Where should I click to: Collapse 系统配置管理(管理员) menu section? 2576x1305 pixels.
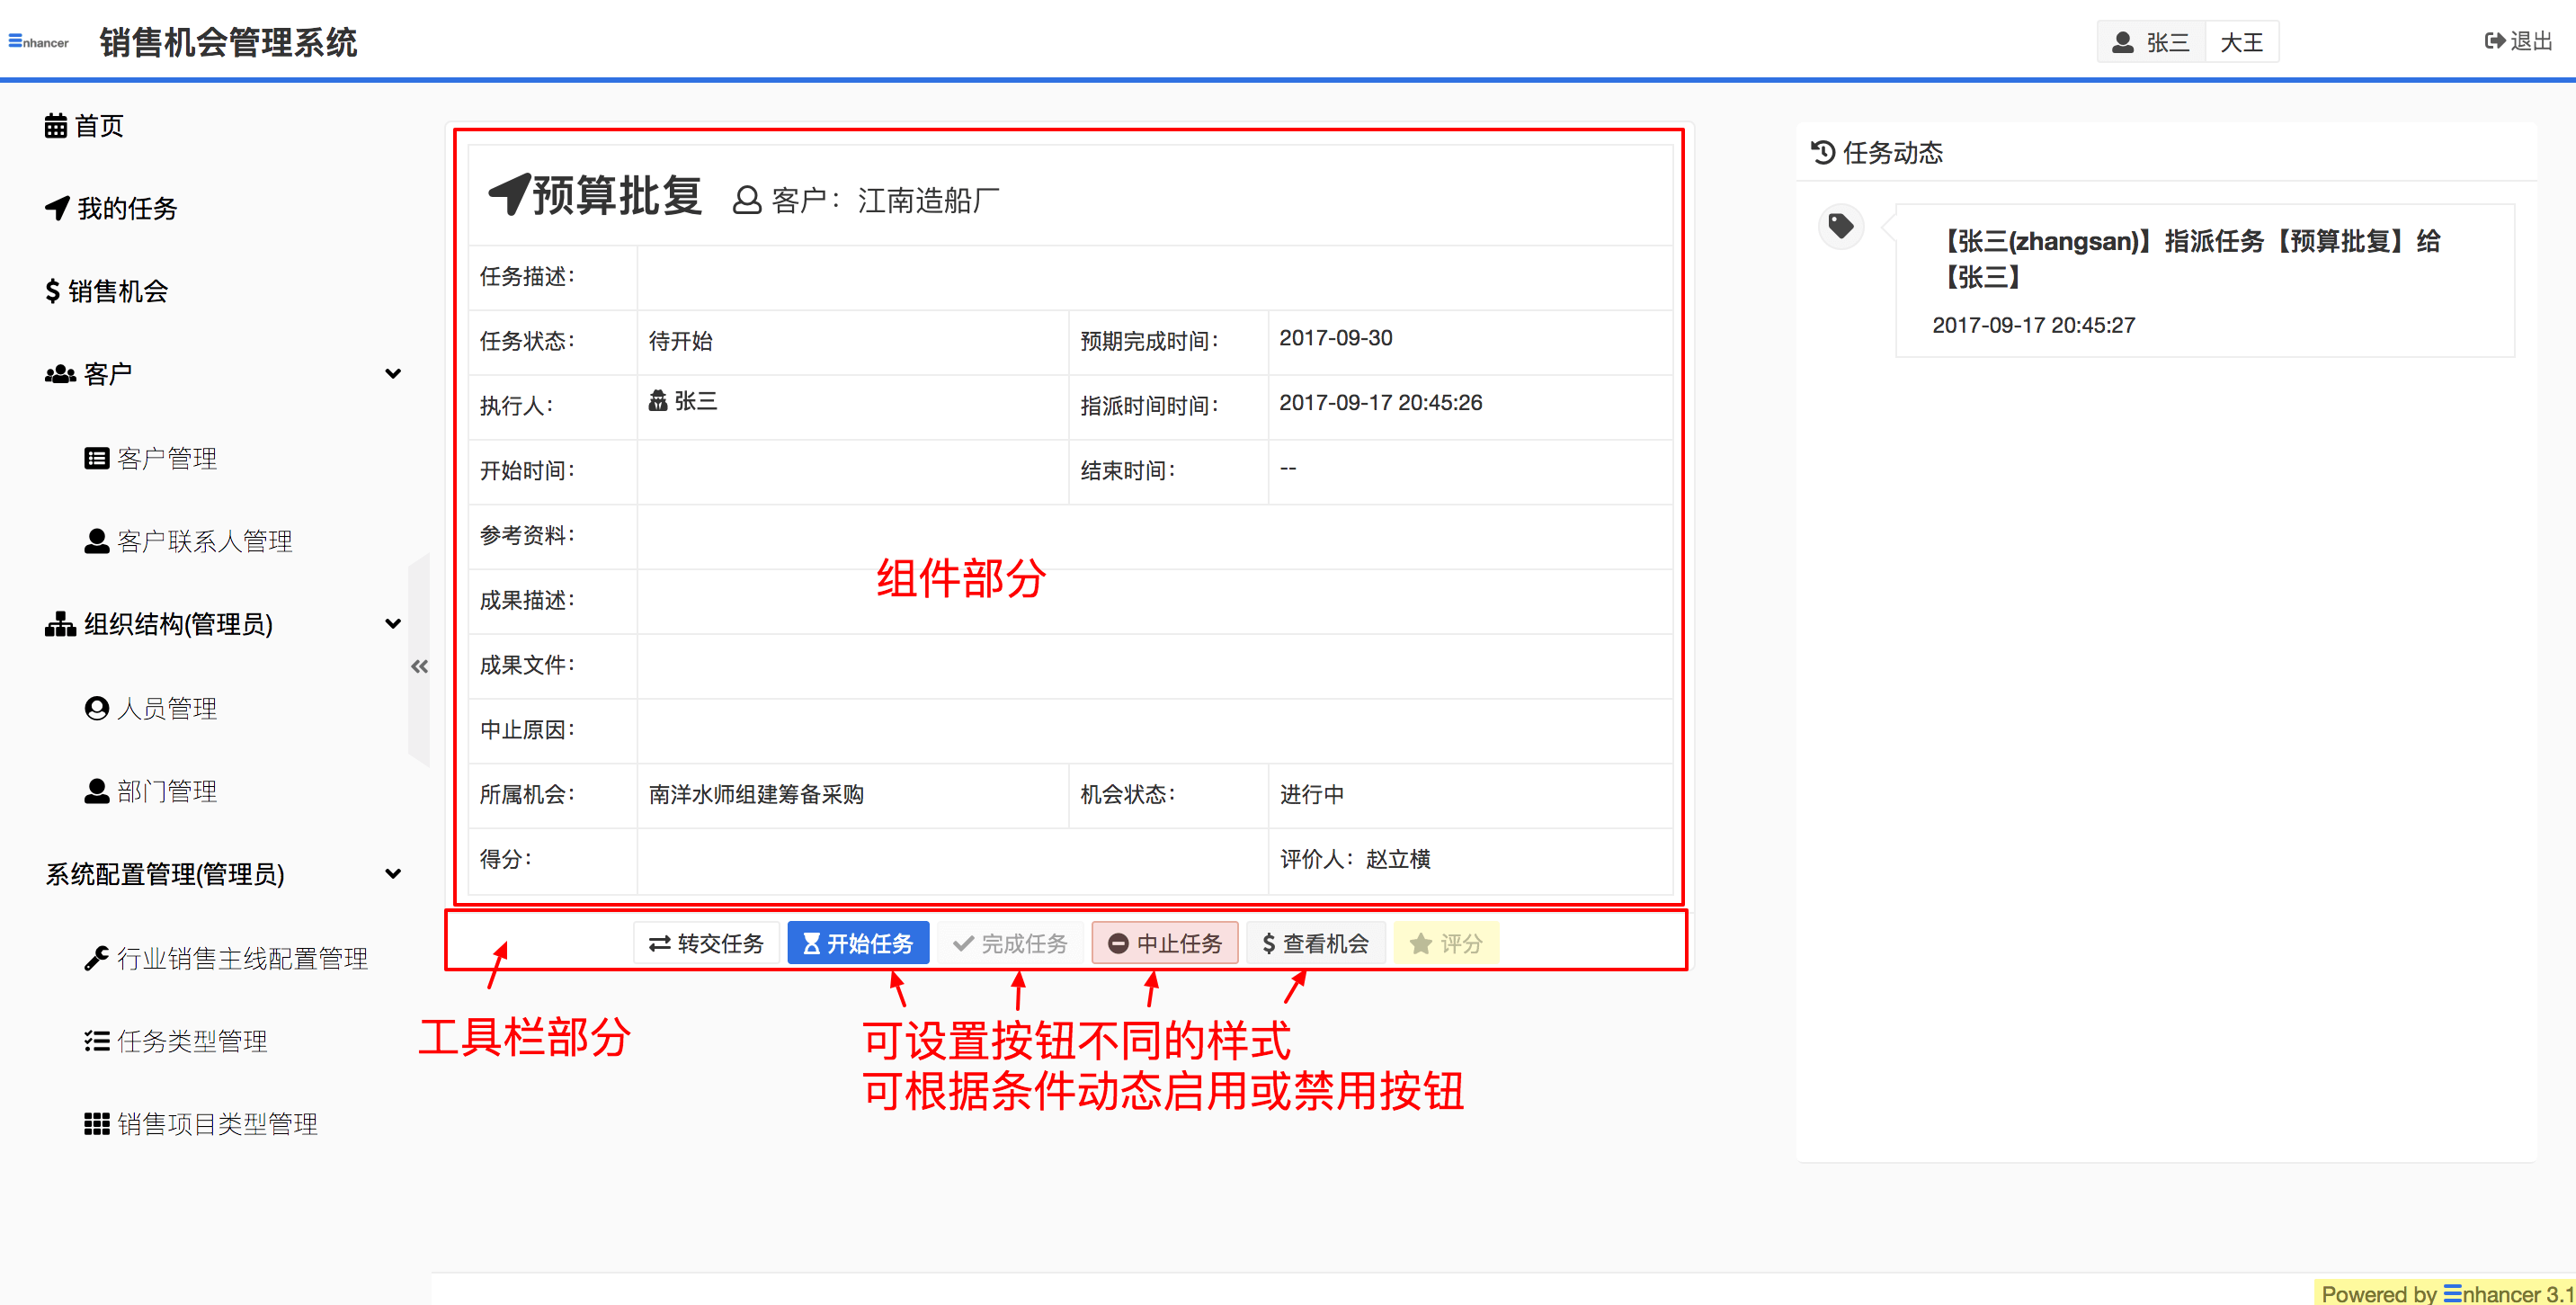[393, 874]
